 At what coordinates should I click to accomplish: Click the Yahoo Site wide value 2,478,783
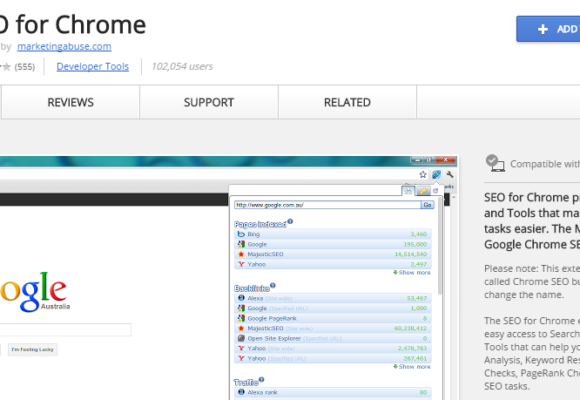pyautogui.click(x=412, y=349)
